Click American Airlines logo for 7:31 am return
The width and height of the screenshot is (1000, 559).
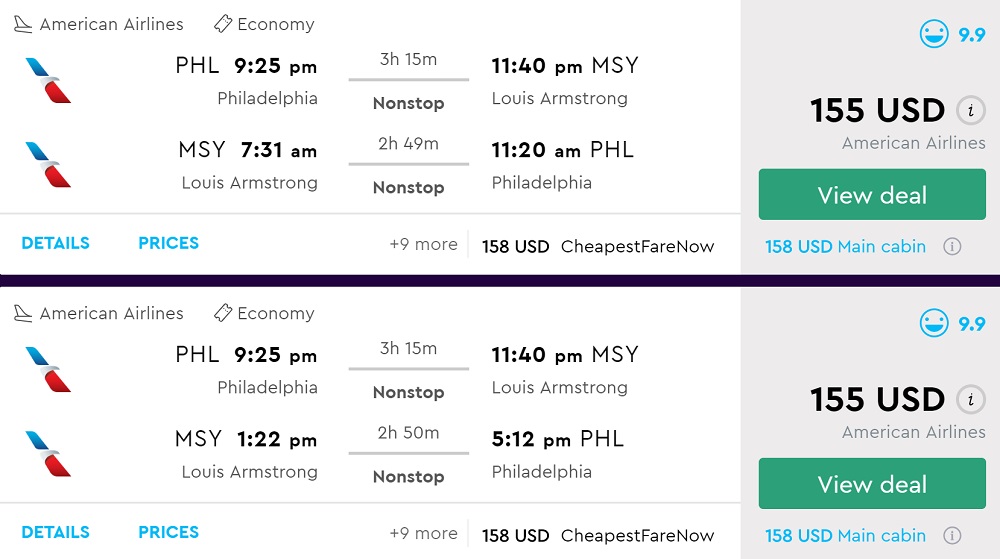click(x=48, y=164)
